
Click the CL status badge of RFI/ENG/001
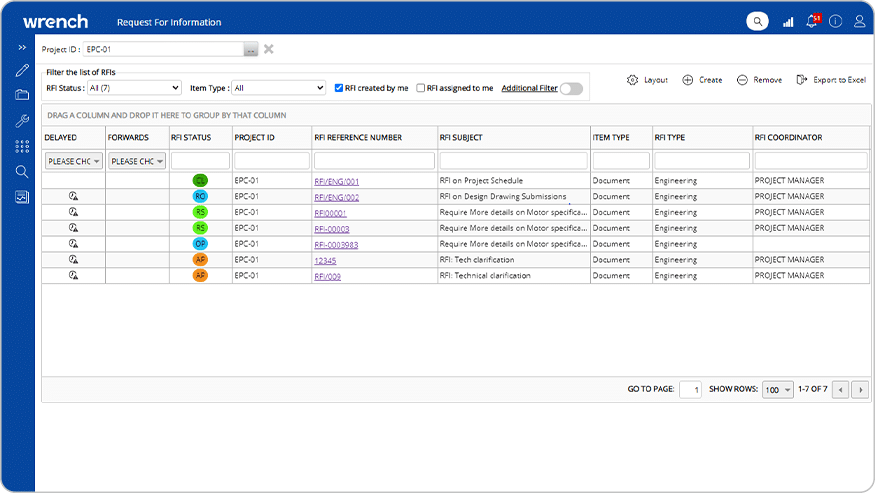(200, 180)
